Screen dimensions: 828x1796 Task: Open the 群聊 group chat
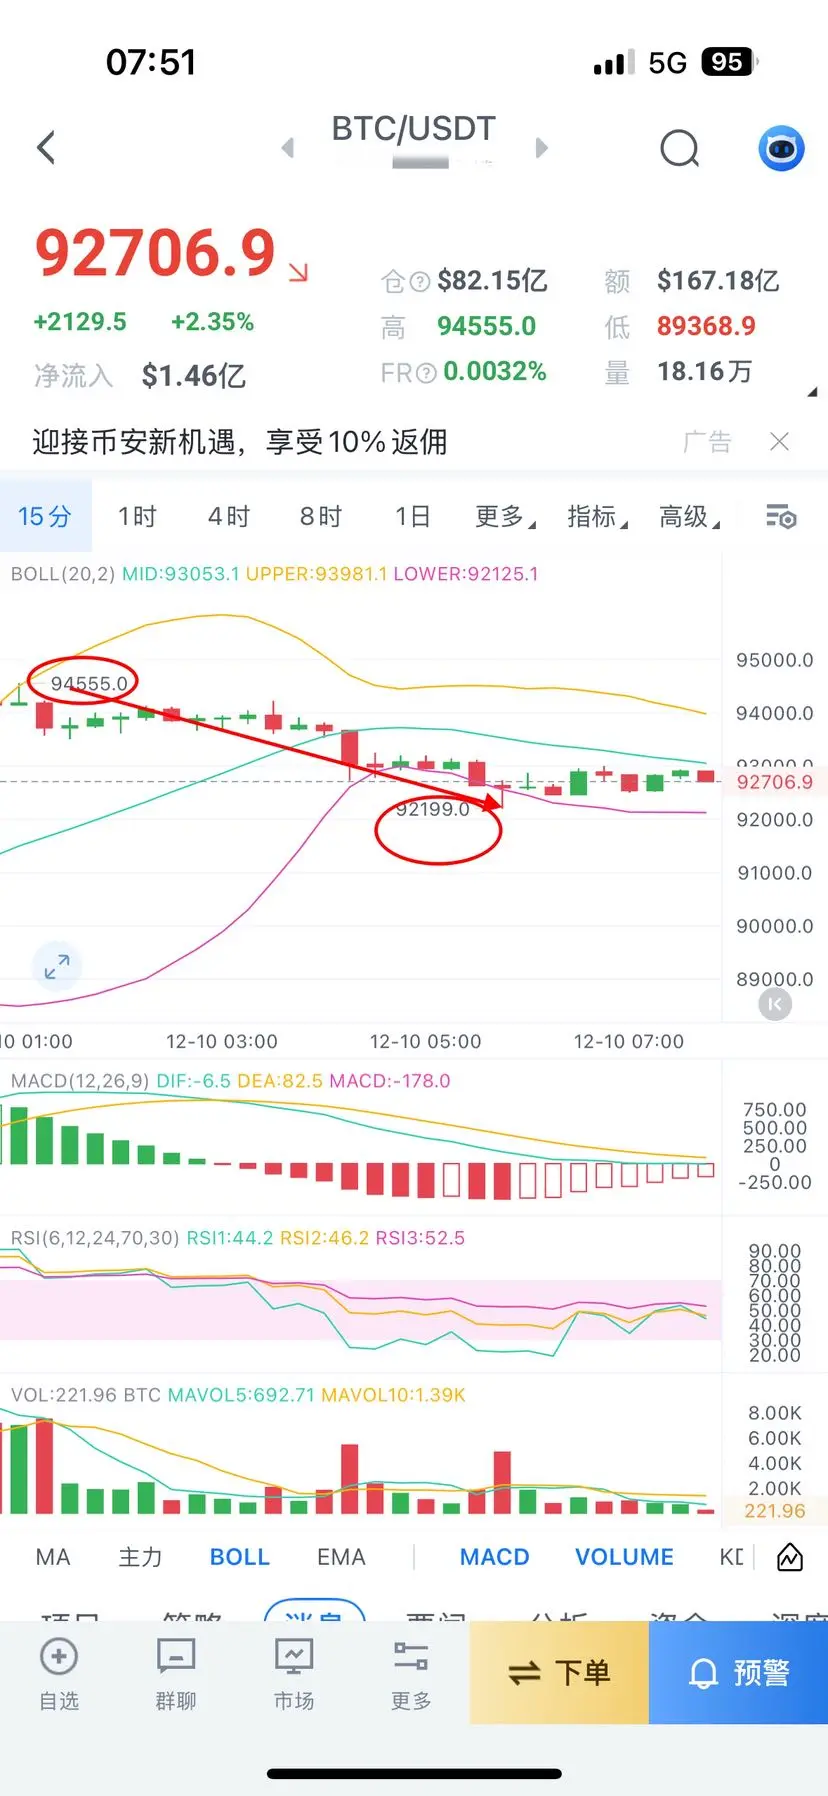(x=176, y=1673)
